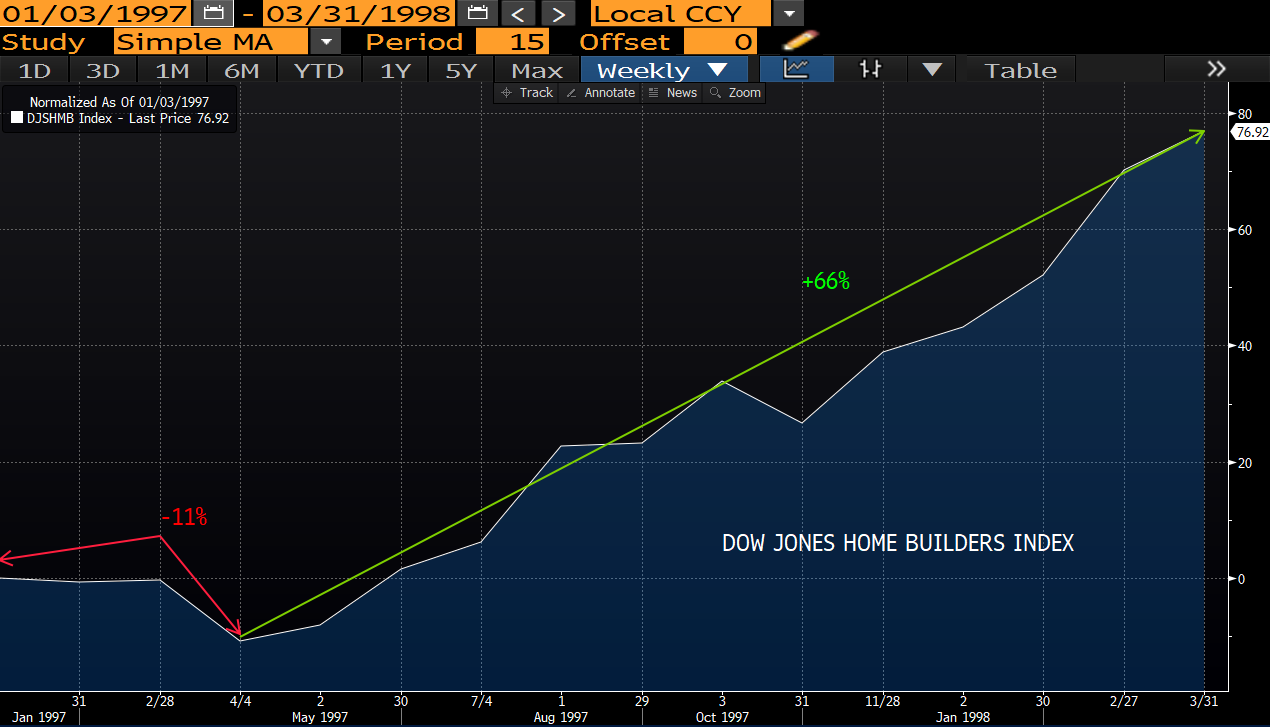Activate the Track crosshair tool
1270x727 pixels.
pyautogui.click(x=527, y=92)
